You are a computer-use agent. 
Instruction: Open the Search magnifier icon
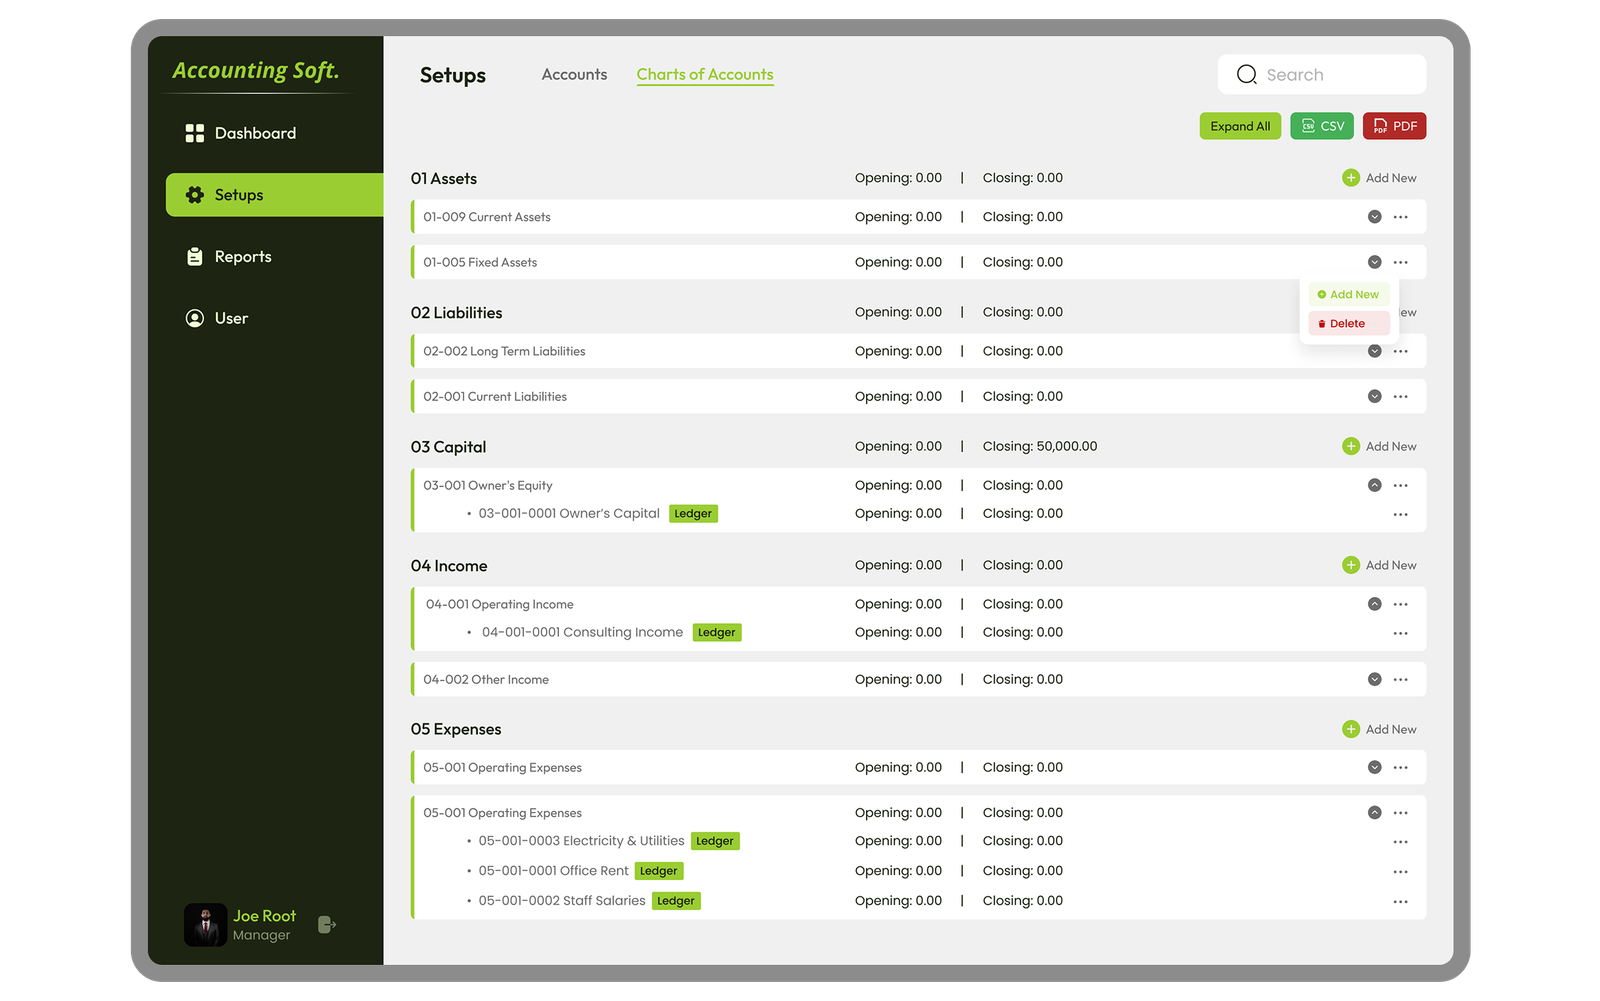click(x=1245, y=74)
